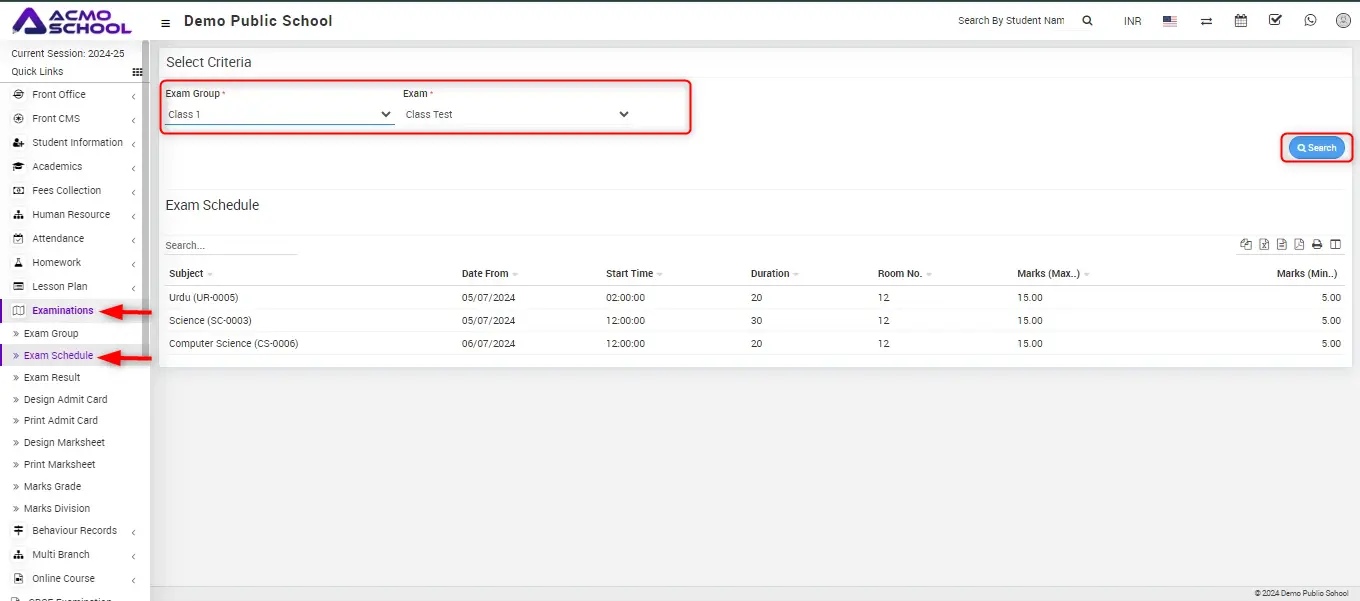1360x601 pixels.
Task: Copy exam schedule table icon
Action: coord(1246,244)
